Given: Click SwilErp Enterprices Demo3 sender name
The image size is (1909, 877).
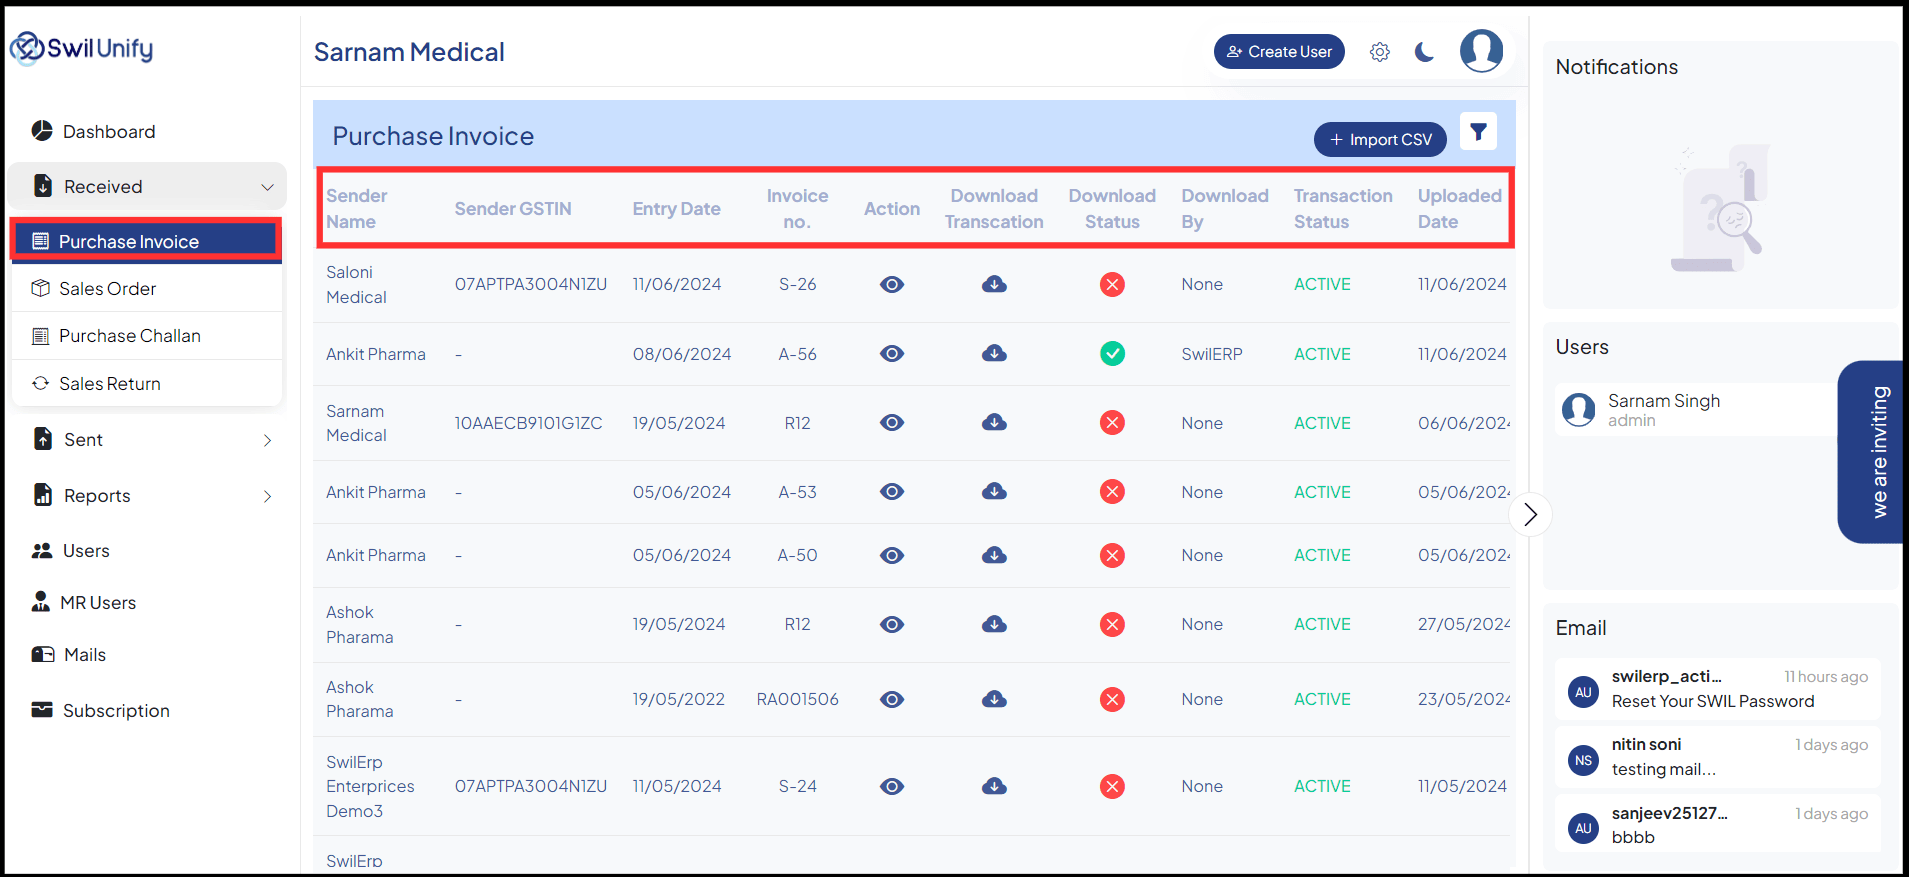Looking at the screenshot, I should [370, 787].
